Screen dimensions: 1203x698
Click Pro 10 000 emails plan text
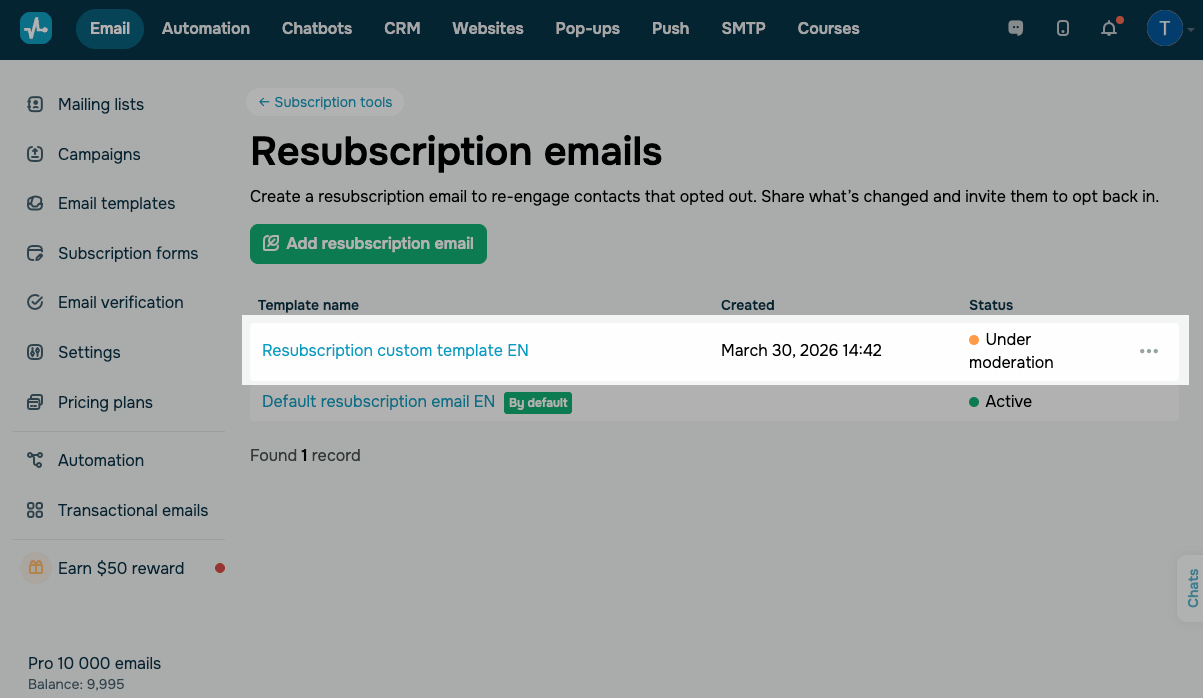coord(94,663)
